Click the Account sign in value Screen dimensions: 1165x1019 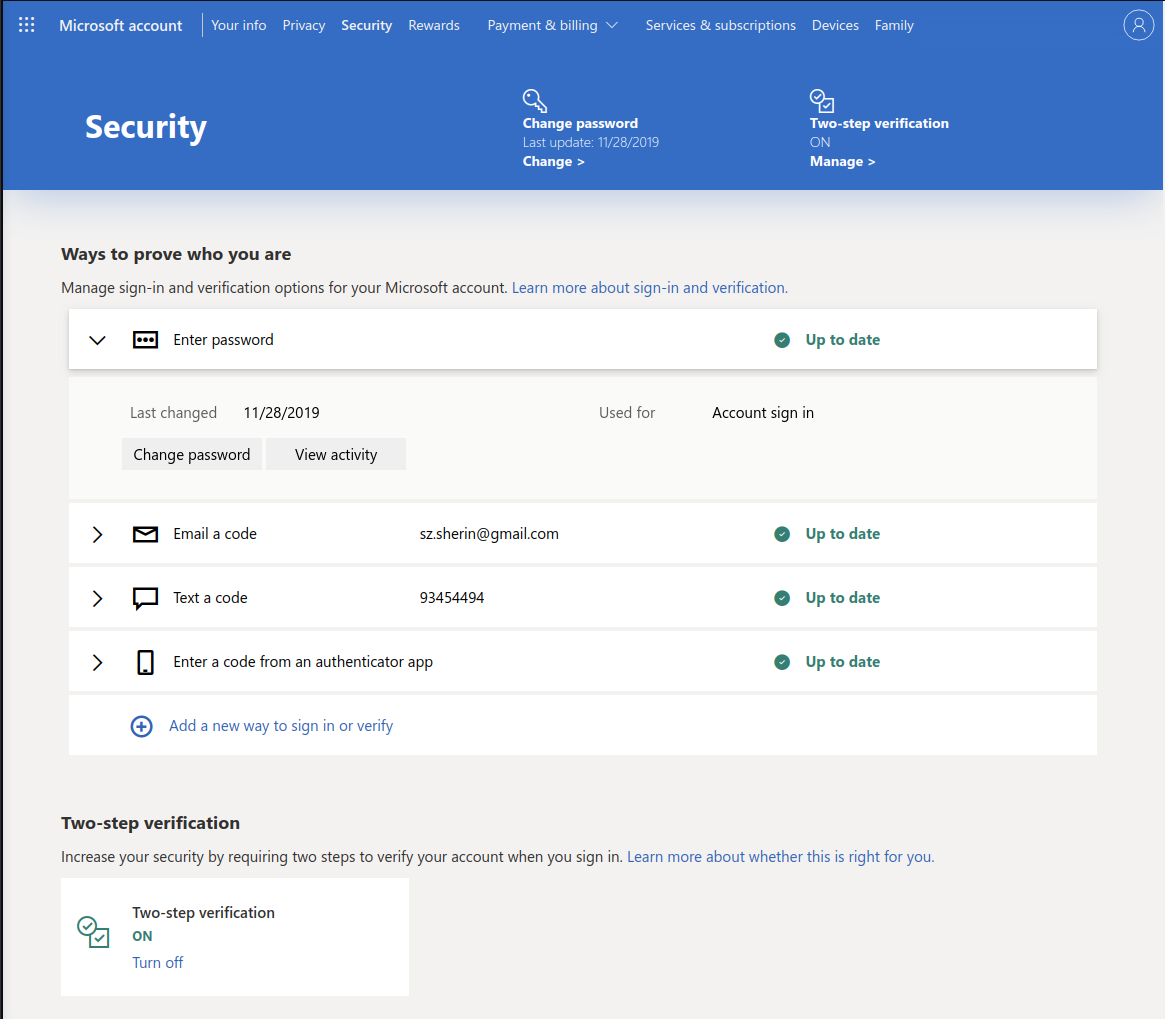(x=763, y=413)
